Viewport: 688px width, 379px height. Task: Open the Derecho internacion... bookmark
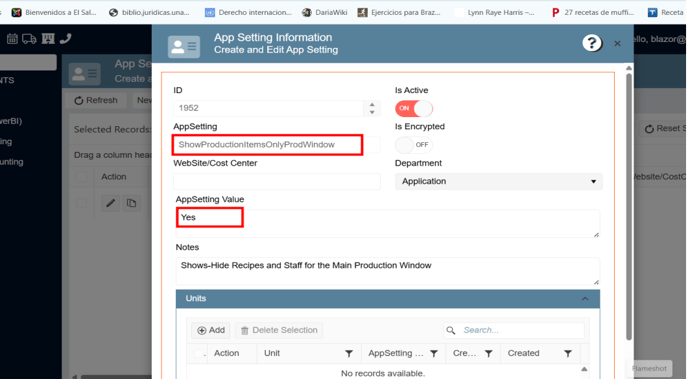(248, 13)
